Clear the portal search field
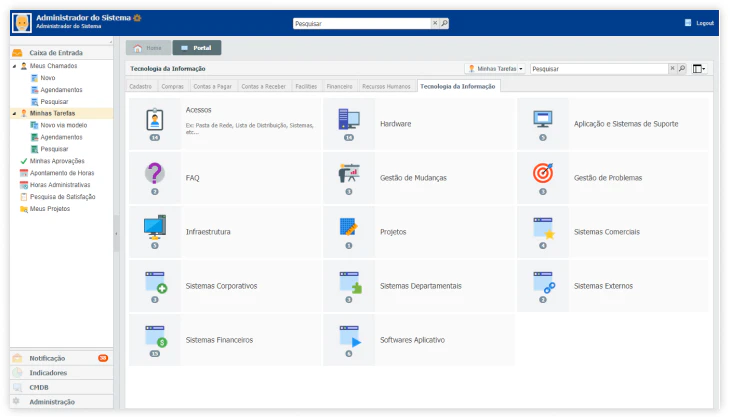730x419 pixels. [672, 68]
